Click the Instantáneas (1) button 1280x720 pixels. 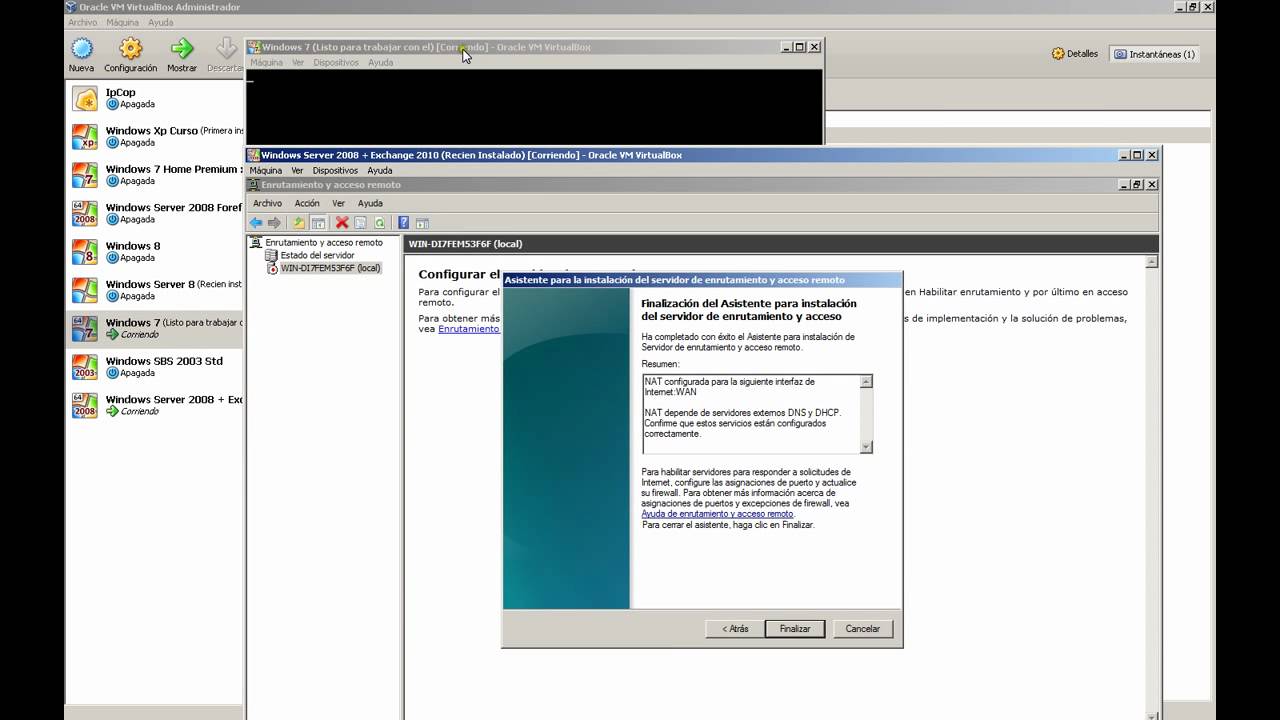(x=1155, y=54)
